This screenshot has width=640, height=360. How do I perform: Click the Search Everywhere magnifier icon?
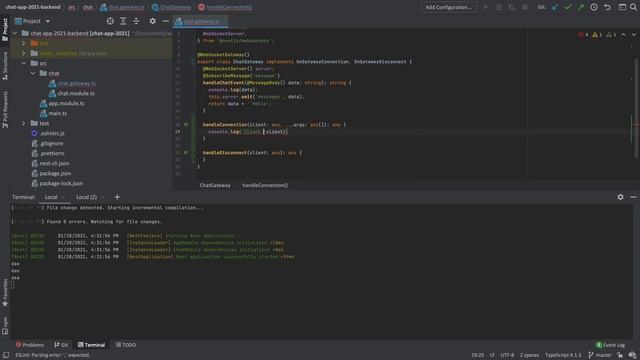pos(633,7)
